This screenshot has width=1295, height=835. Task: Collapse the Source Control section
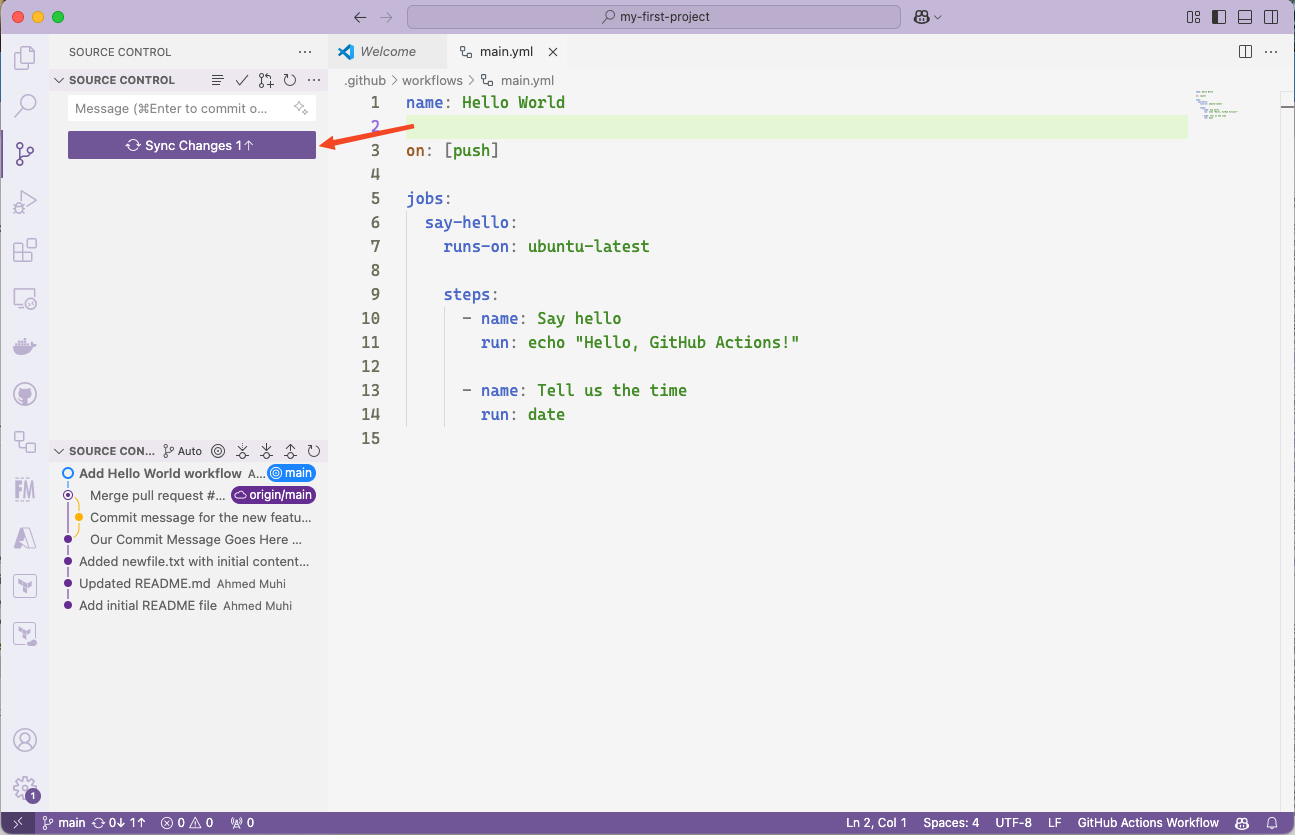tap(59, 80)
